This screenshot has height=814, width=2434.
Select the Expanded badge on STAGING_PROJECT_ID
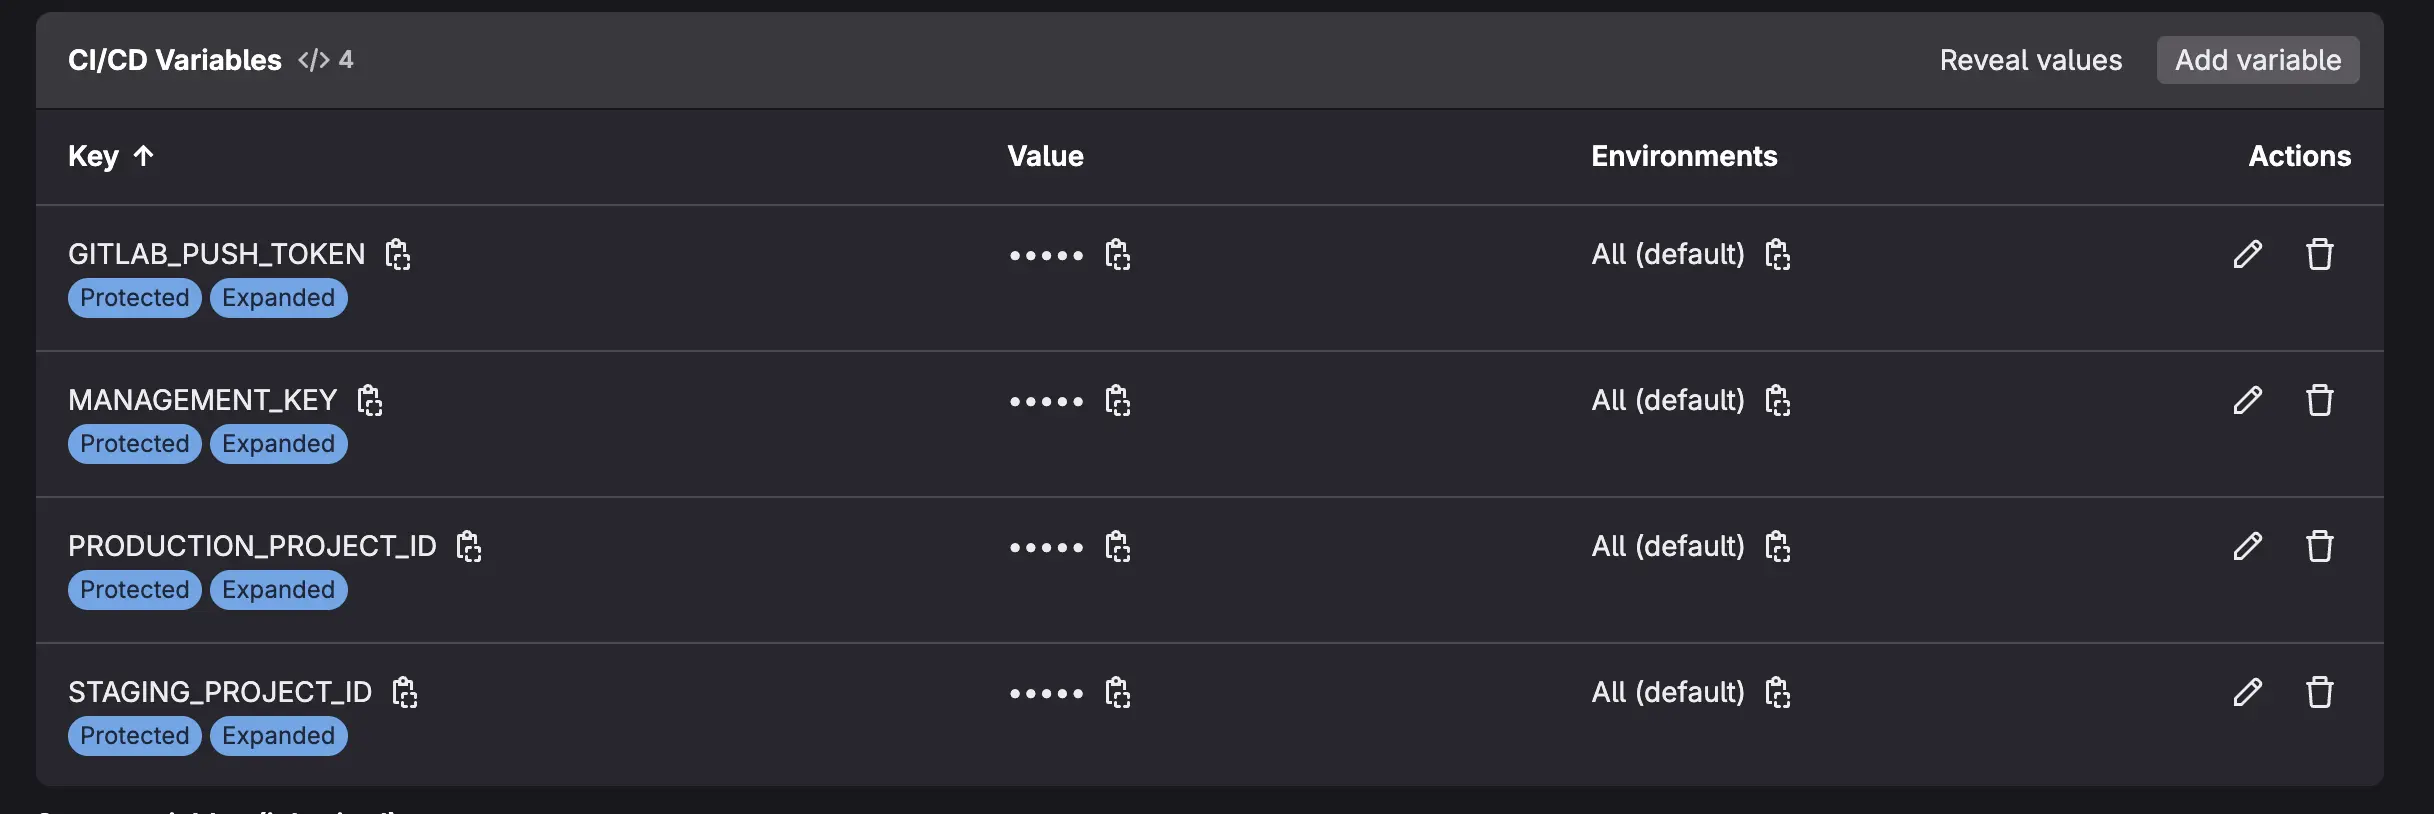[x=277, y=735]
